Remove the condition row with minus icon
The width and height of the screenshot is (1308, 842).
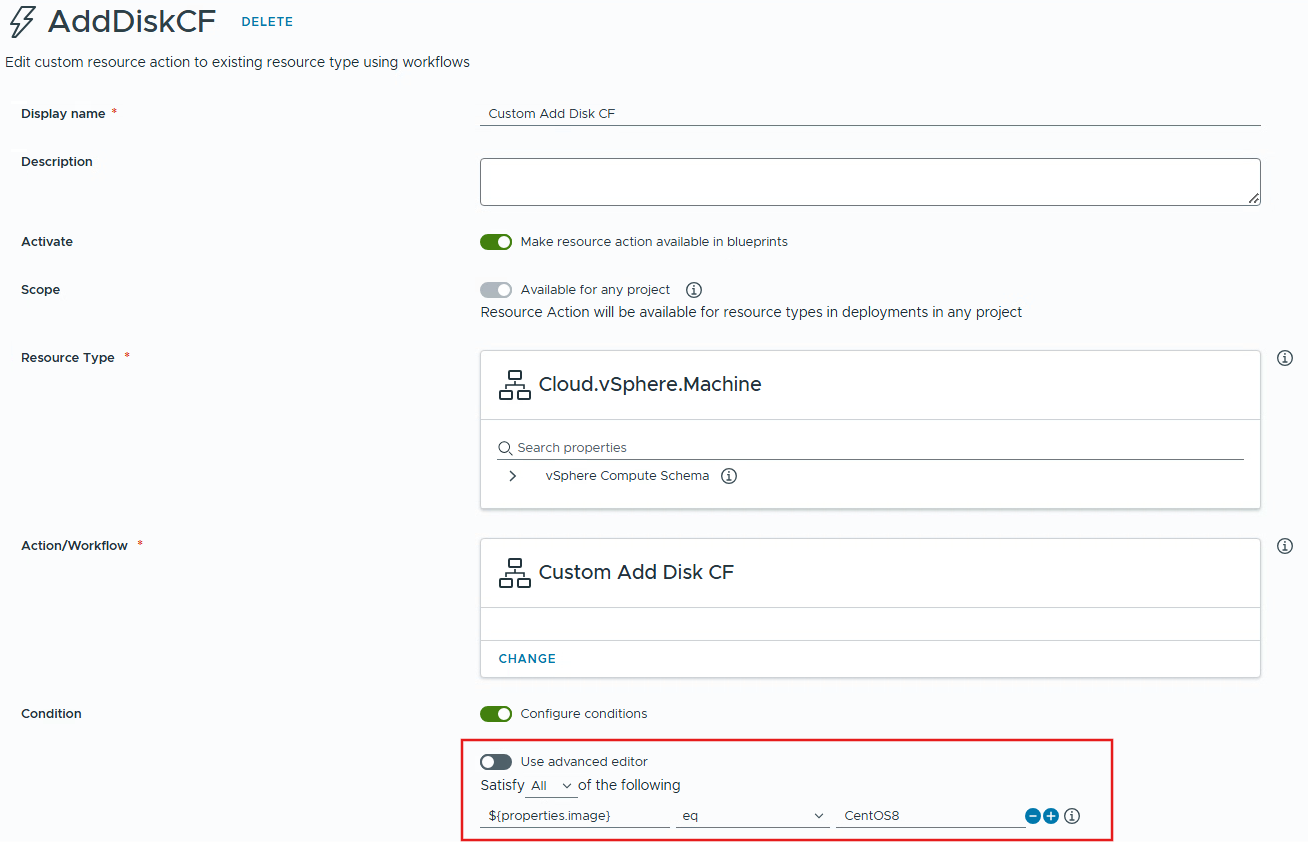point(1033,816)
